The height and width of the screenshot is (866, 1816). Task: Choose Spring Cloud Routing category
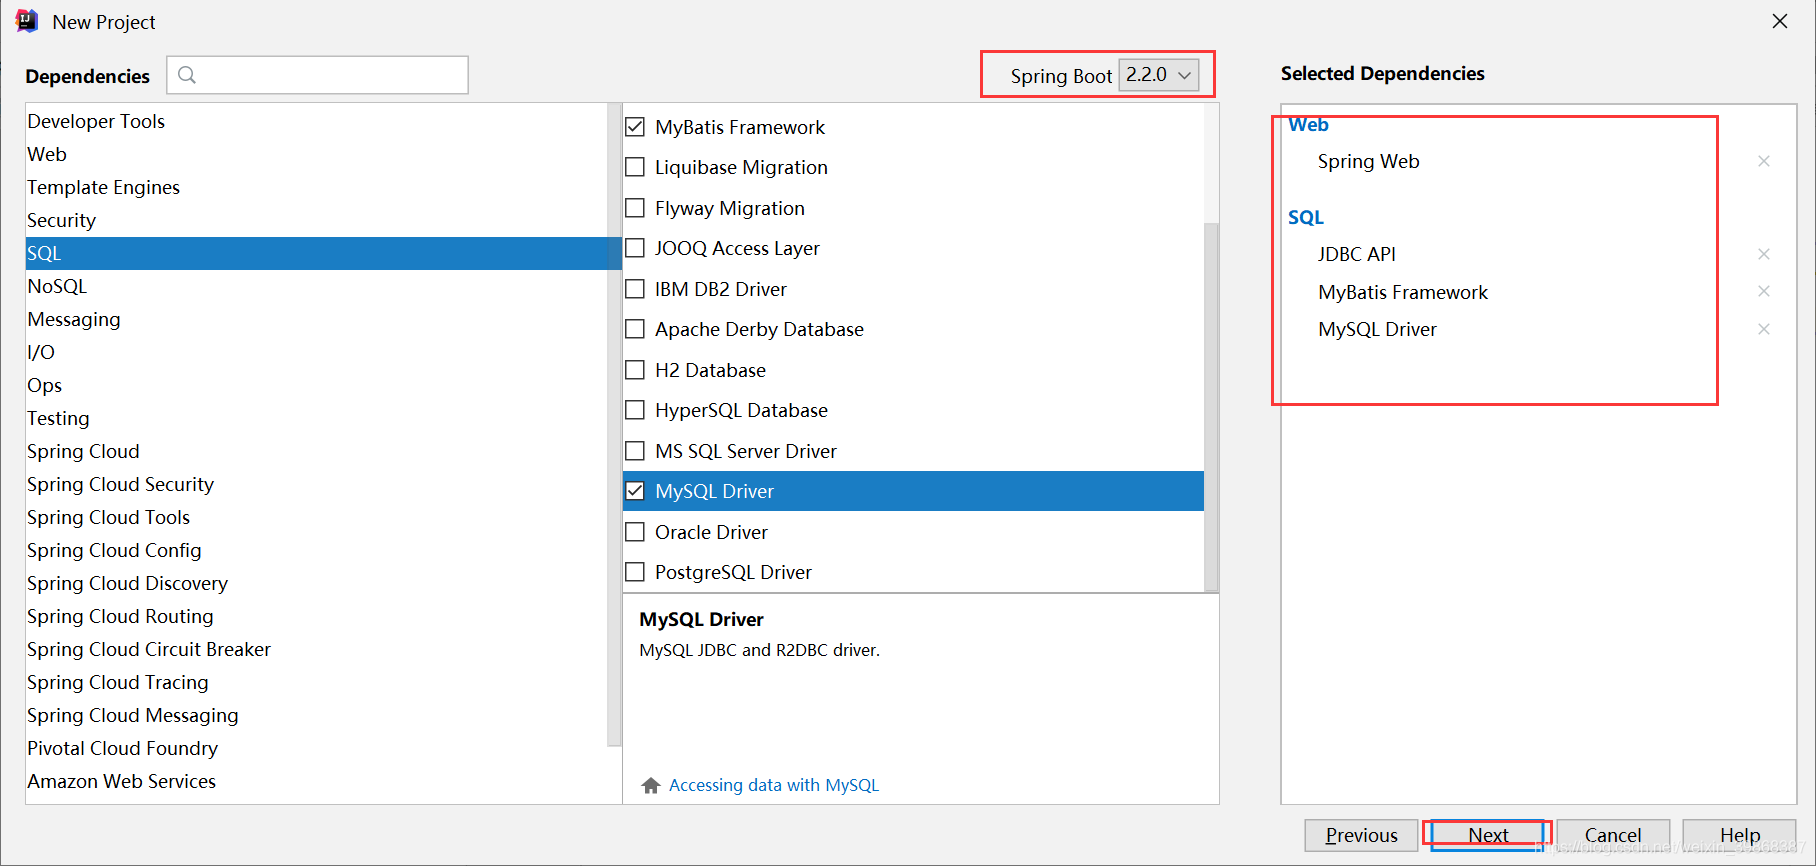[316, 616]
